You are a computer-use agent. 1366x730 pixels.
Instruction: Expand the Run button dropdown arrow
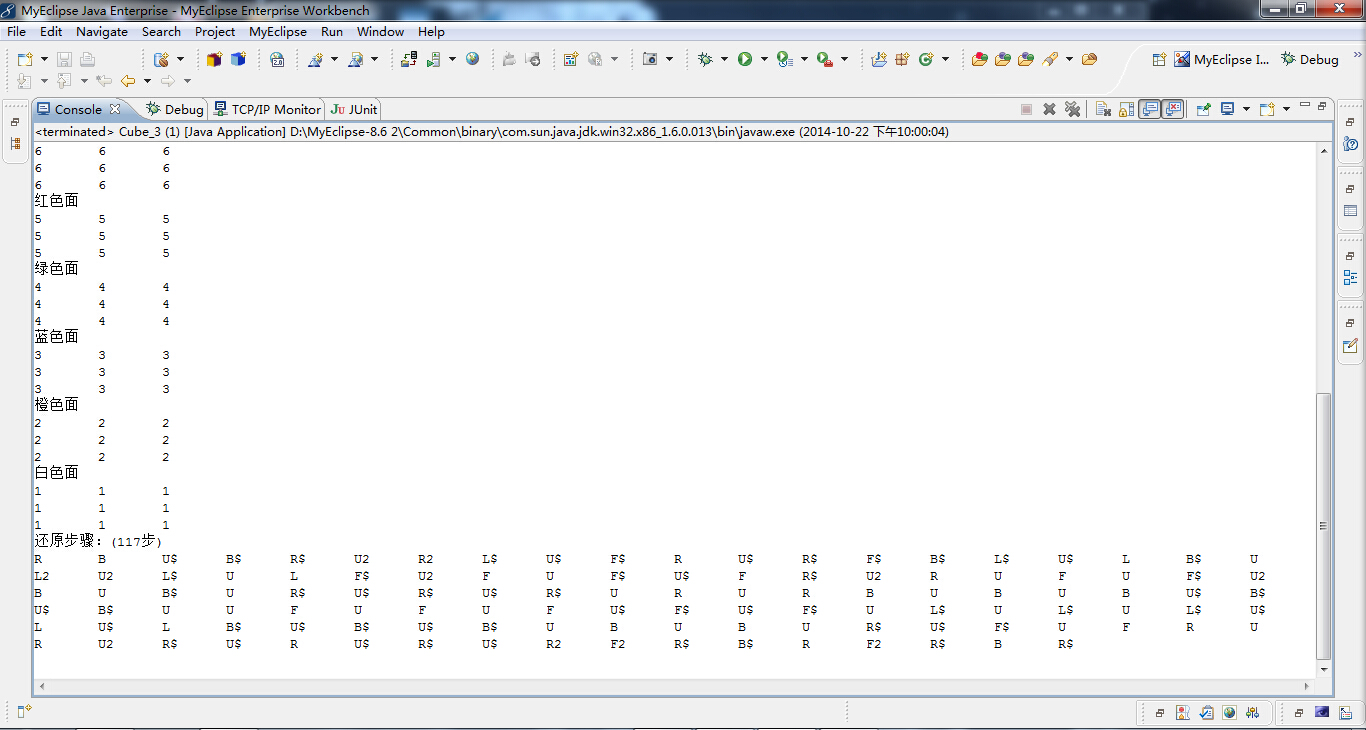click(764, 60)
